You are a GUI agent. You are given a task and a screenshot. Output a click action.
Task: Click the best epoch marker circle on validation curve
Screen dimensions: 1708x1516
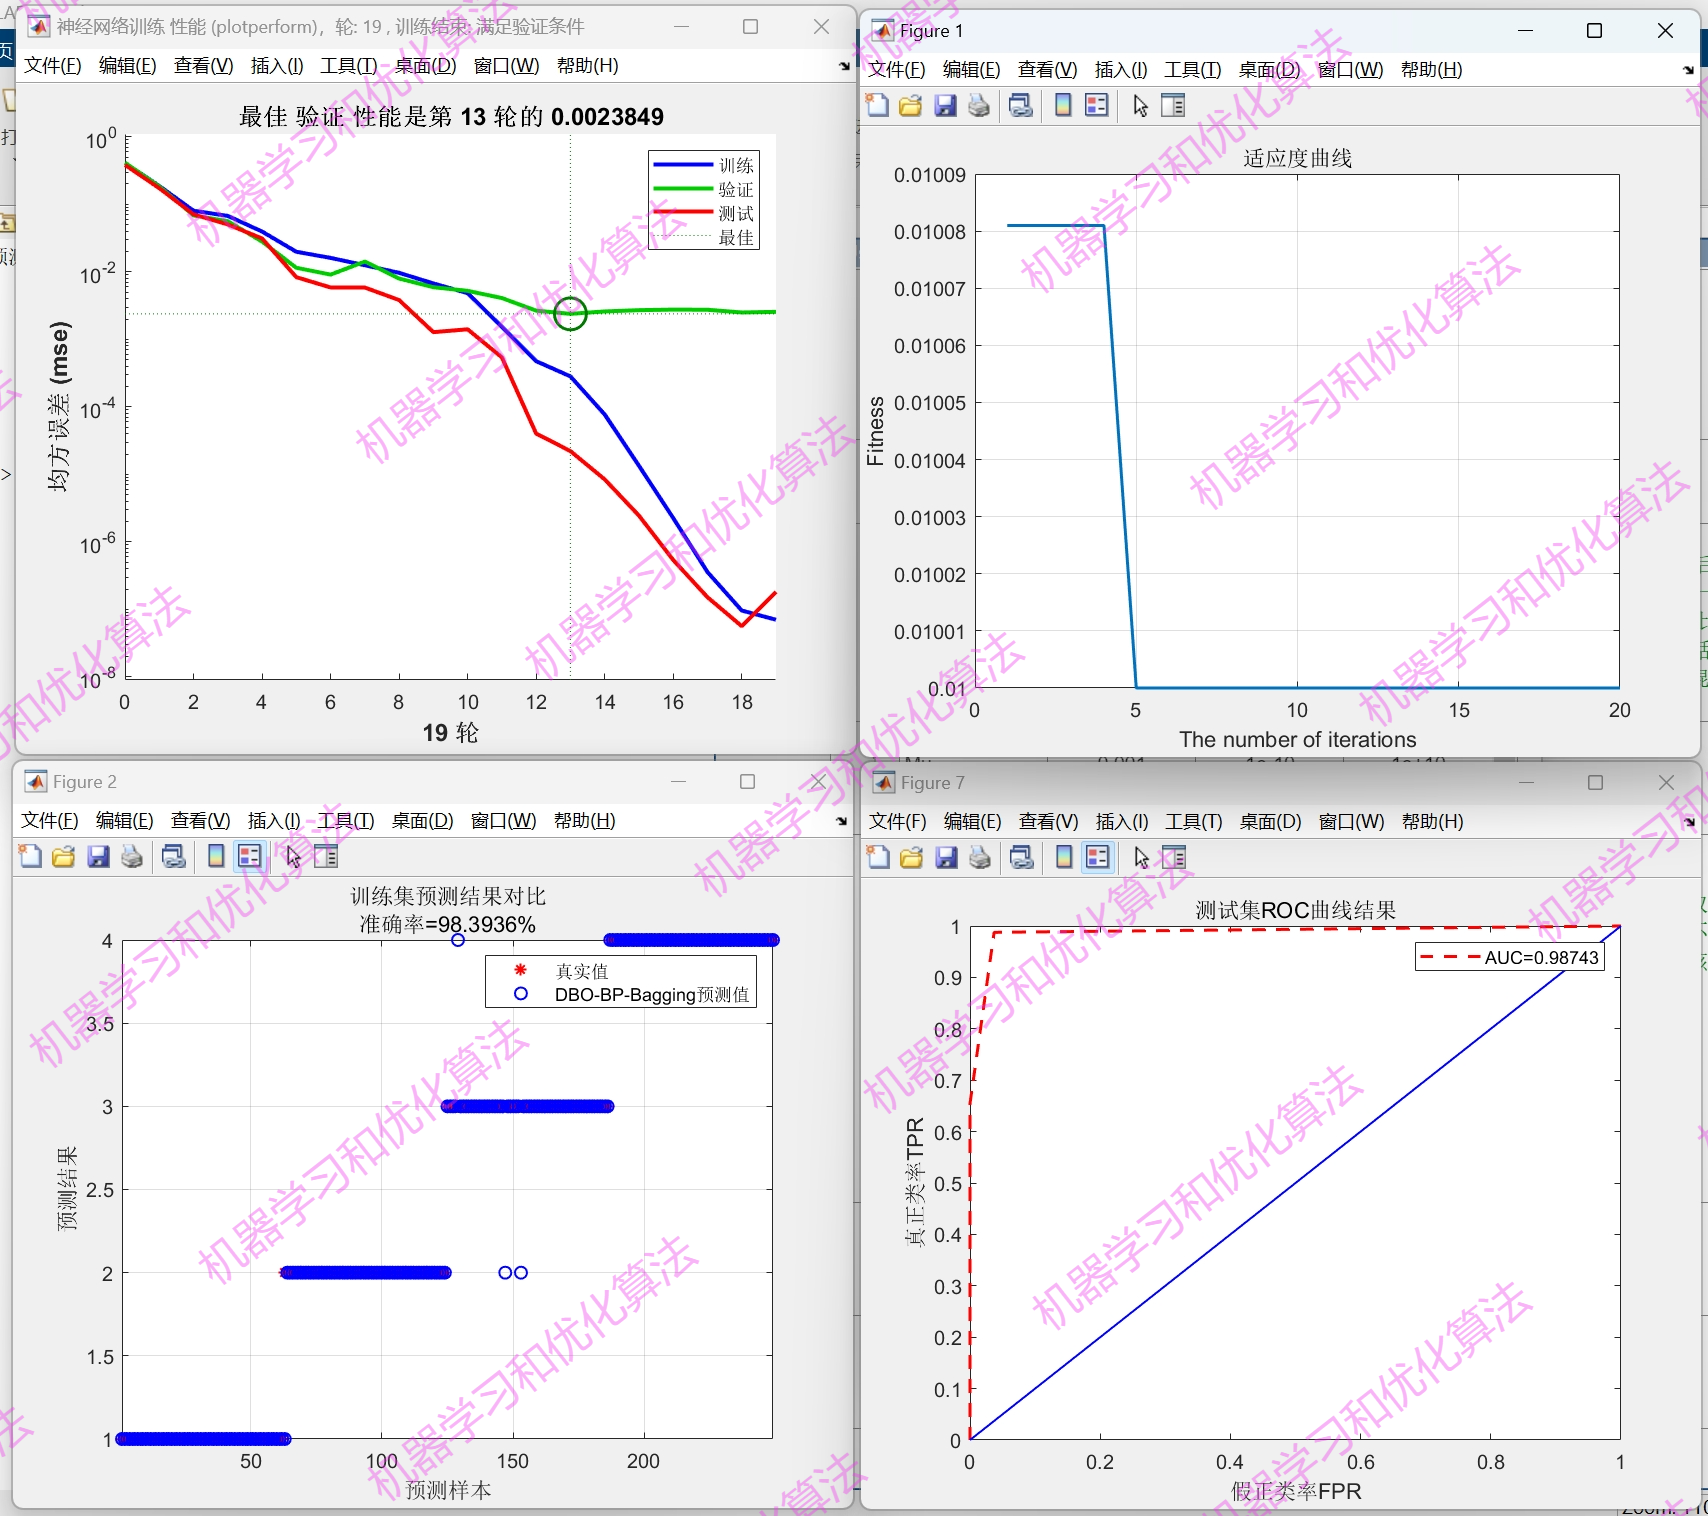[x=570, y=315]
